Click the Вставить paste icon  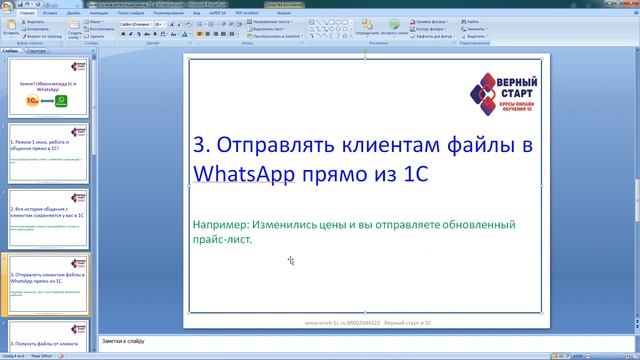pyautogui.click(x=11, y=25)
